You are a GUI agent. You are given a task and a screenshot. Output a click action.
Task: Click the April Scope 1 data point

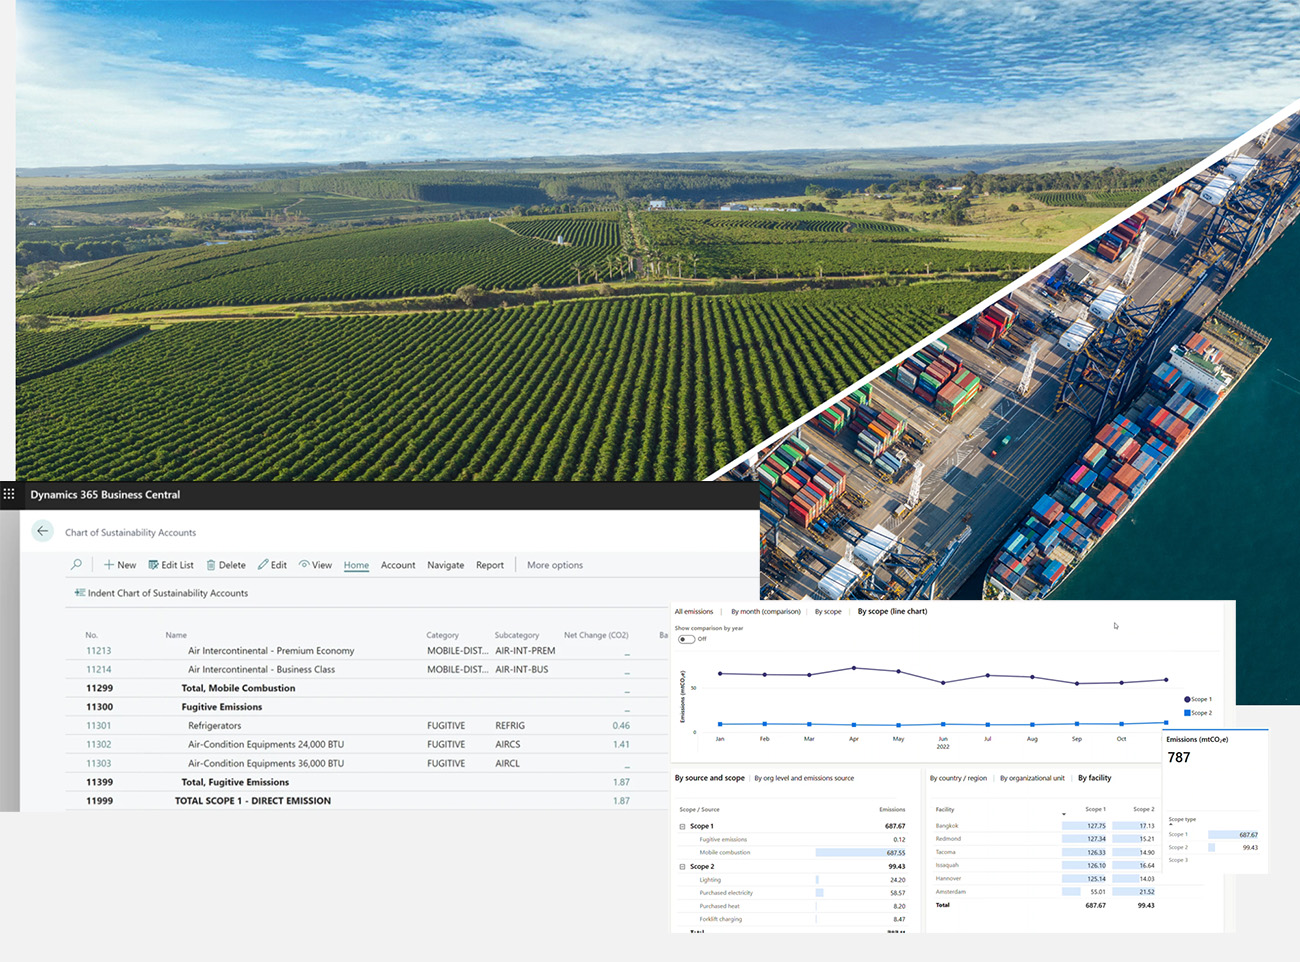853,668
